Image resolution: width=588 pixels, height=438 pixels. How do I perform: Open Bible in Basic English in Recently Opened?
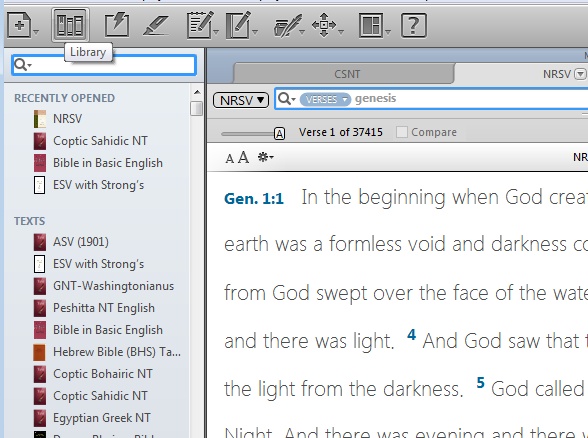pyautogui.click(x=108, y=163)
